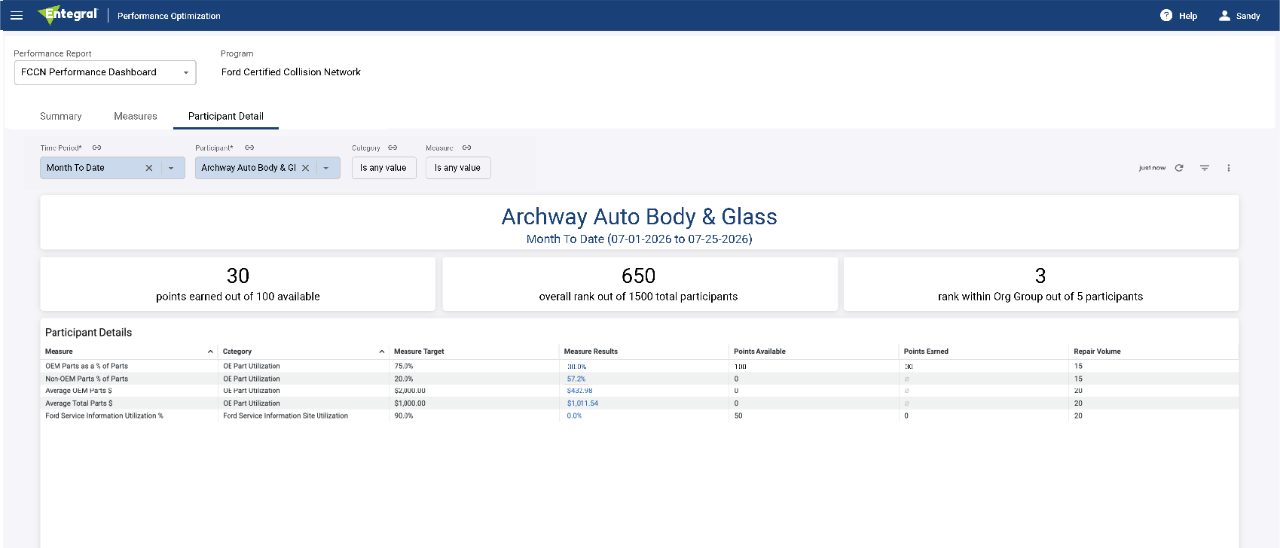Viewport: 1280px width, 548px height.
Task: Click the 90.0% measure target cell
Action: click(x=404, y=415)
